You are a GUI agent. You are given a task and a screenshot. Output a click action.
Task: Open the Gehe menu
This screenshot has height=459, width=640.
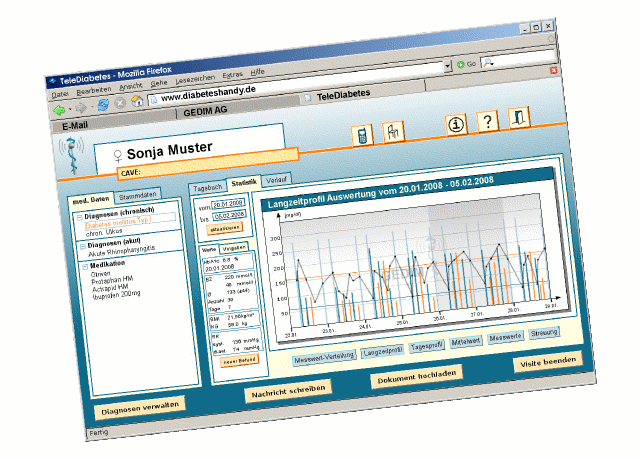pyautogui.click(x=159, y=83)
